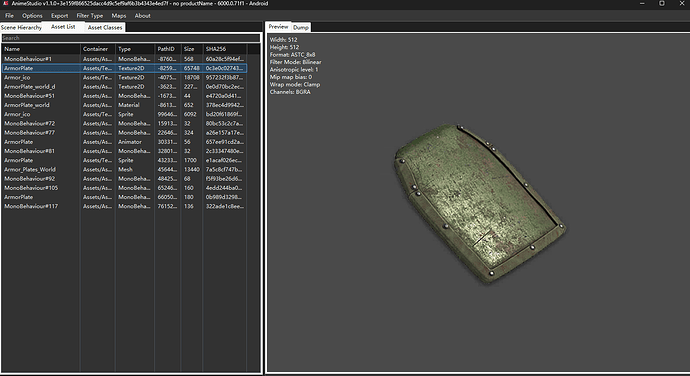The height and width of the screenshot is (376, 690).
Task: Sort assets by SHA256 column header
Action: (225, 49)
